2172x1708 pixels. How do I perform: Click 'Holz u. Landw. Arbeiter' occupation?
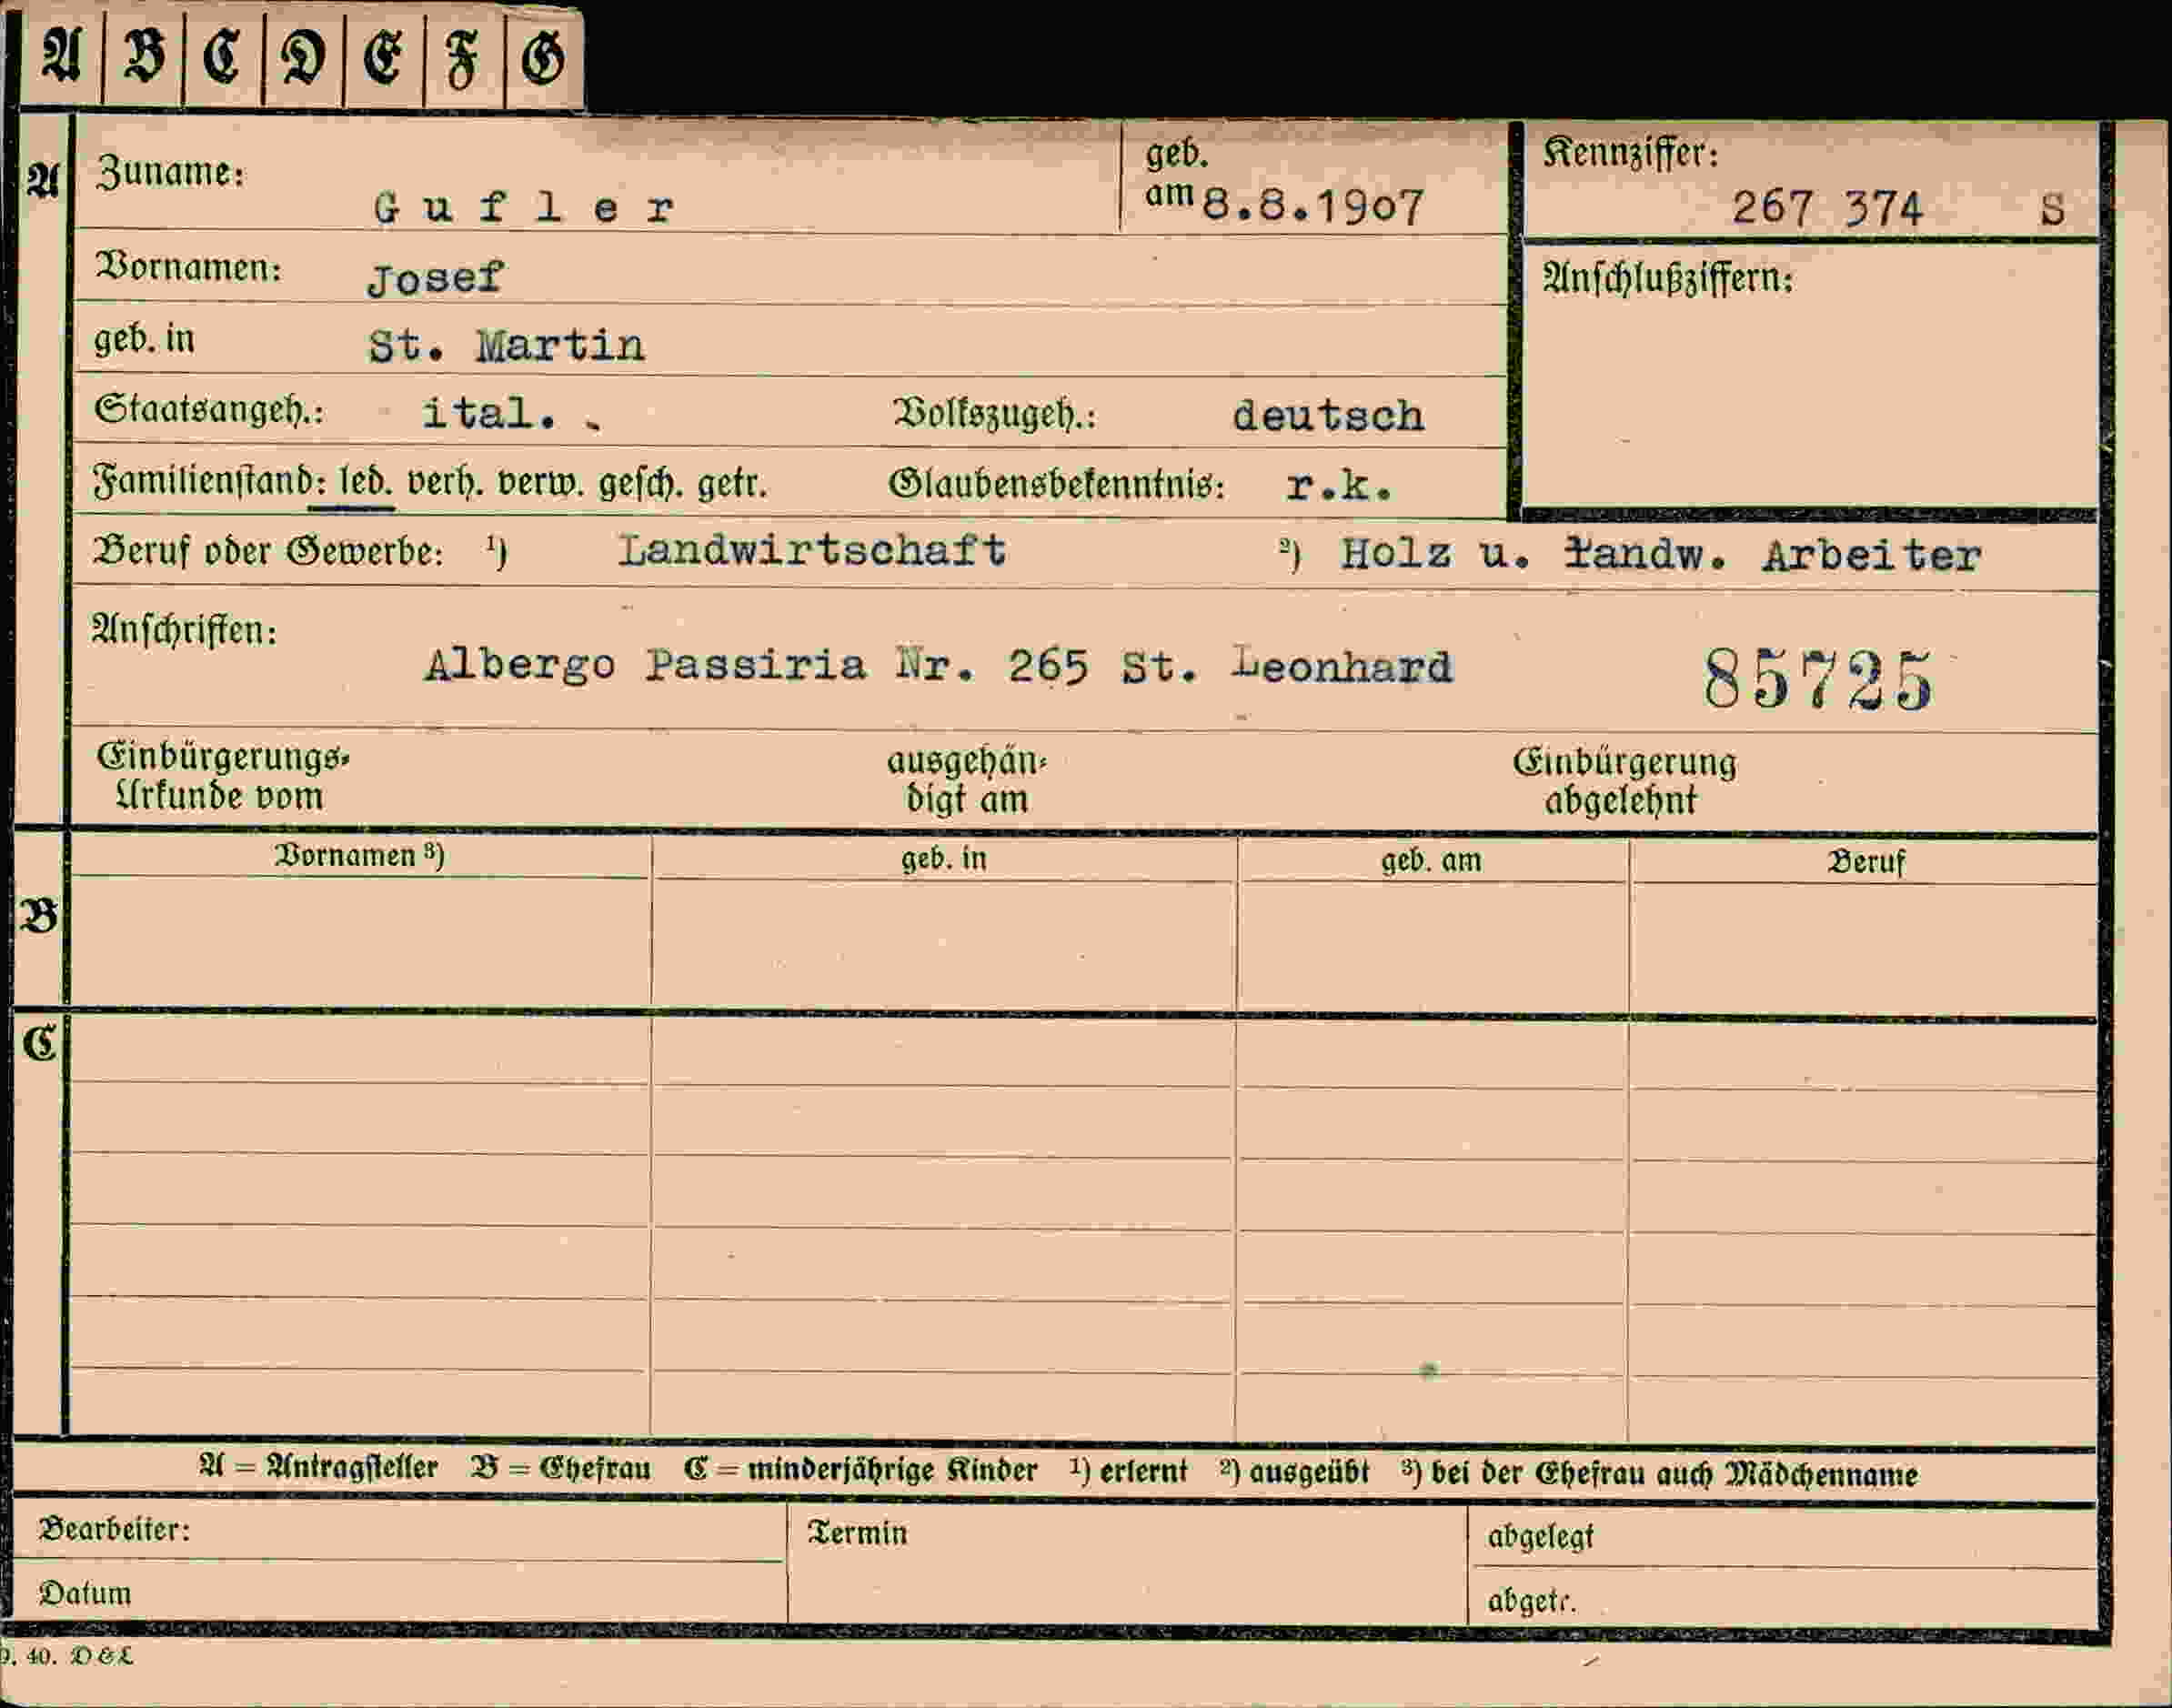1660,555
